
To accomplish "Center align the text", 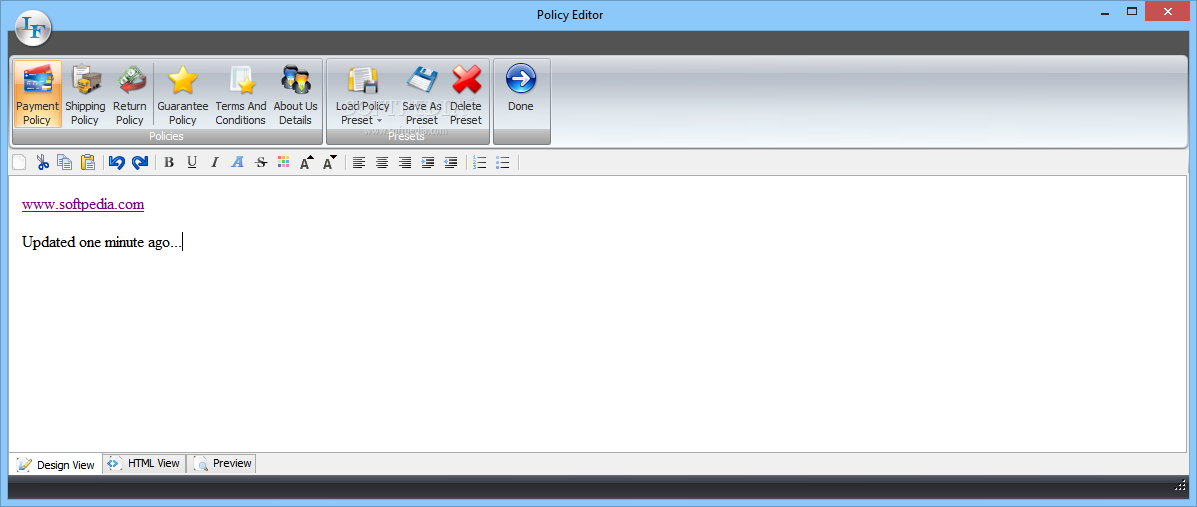I will coord(382,162).
